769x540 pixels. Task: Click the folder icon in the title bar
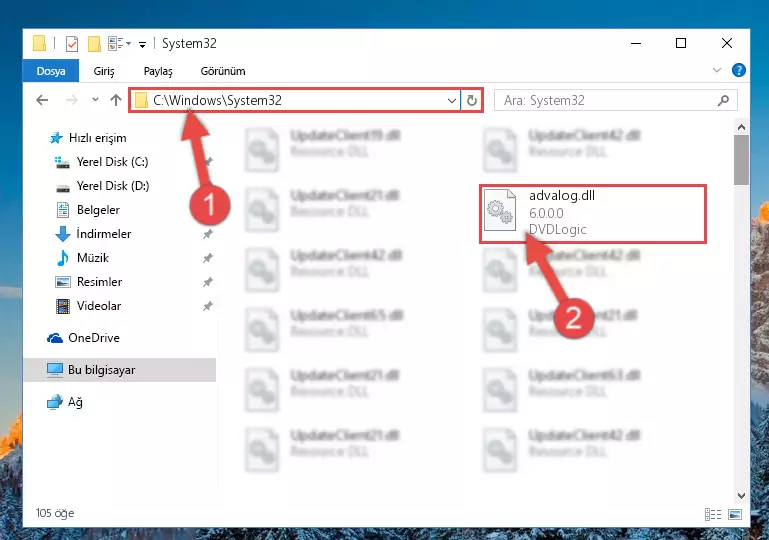[40, 43]
